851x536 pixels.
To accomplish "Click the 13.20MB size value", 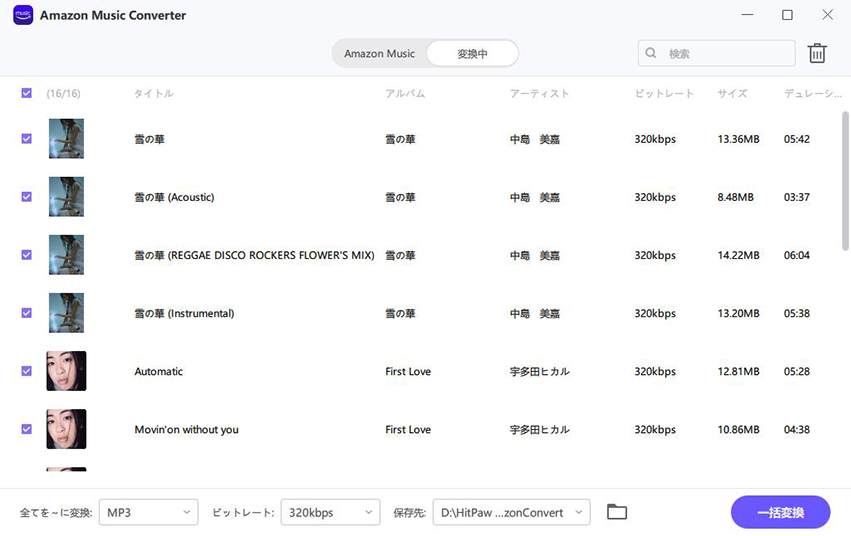I will (738, 313).
